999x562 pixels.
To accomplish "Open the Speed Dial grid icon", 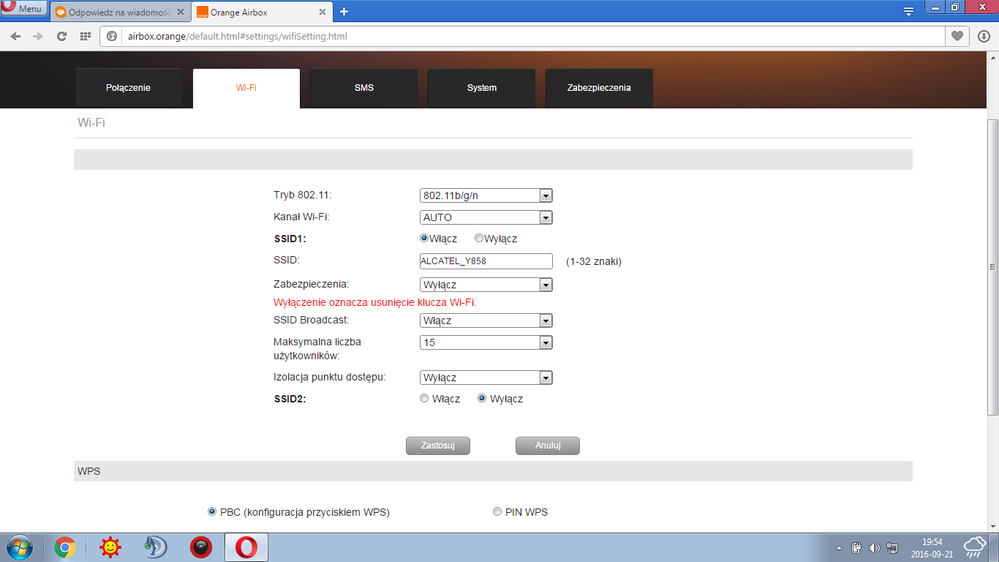I will pyautogui.click(x=86, y=36).
